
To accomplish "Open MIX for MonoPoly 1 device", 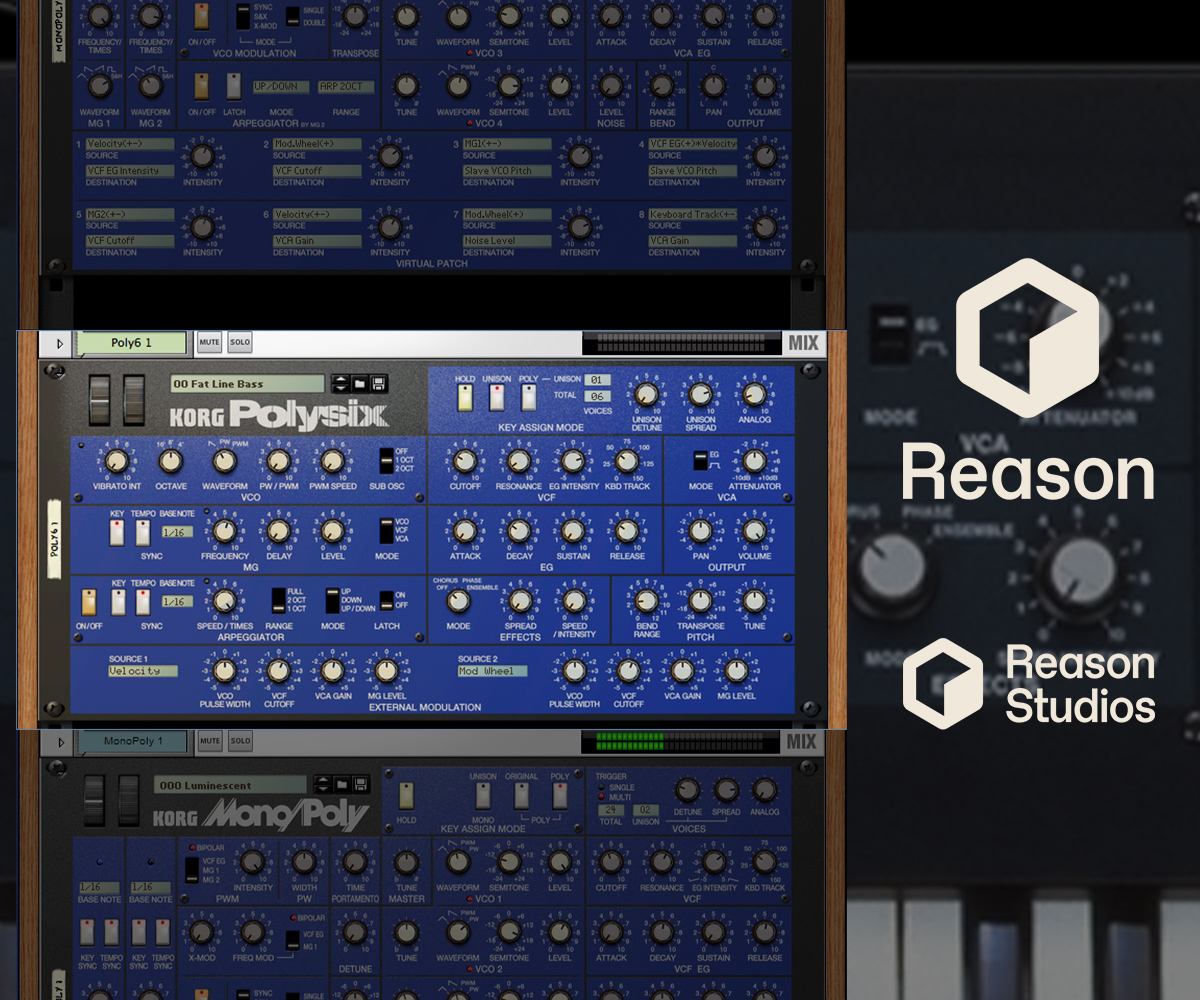I will tap(803, 742).
